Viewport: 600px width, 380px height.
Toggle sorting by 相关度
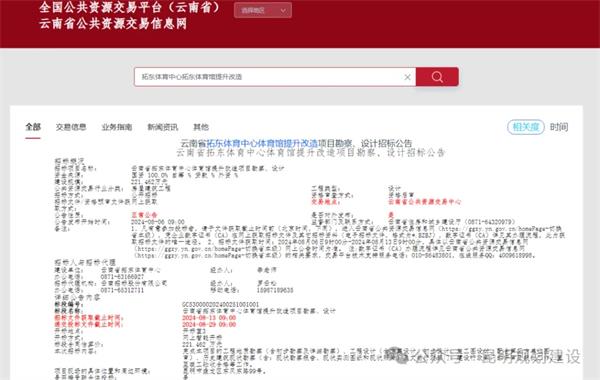tap(526, 127)
